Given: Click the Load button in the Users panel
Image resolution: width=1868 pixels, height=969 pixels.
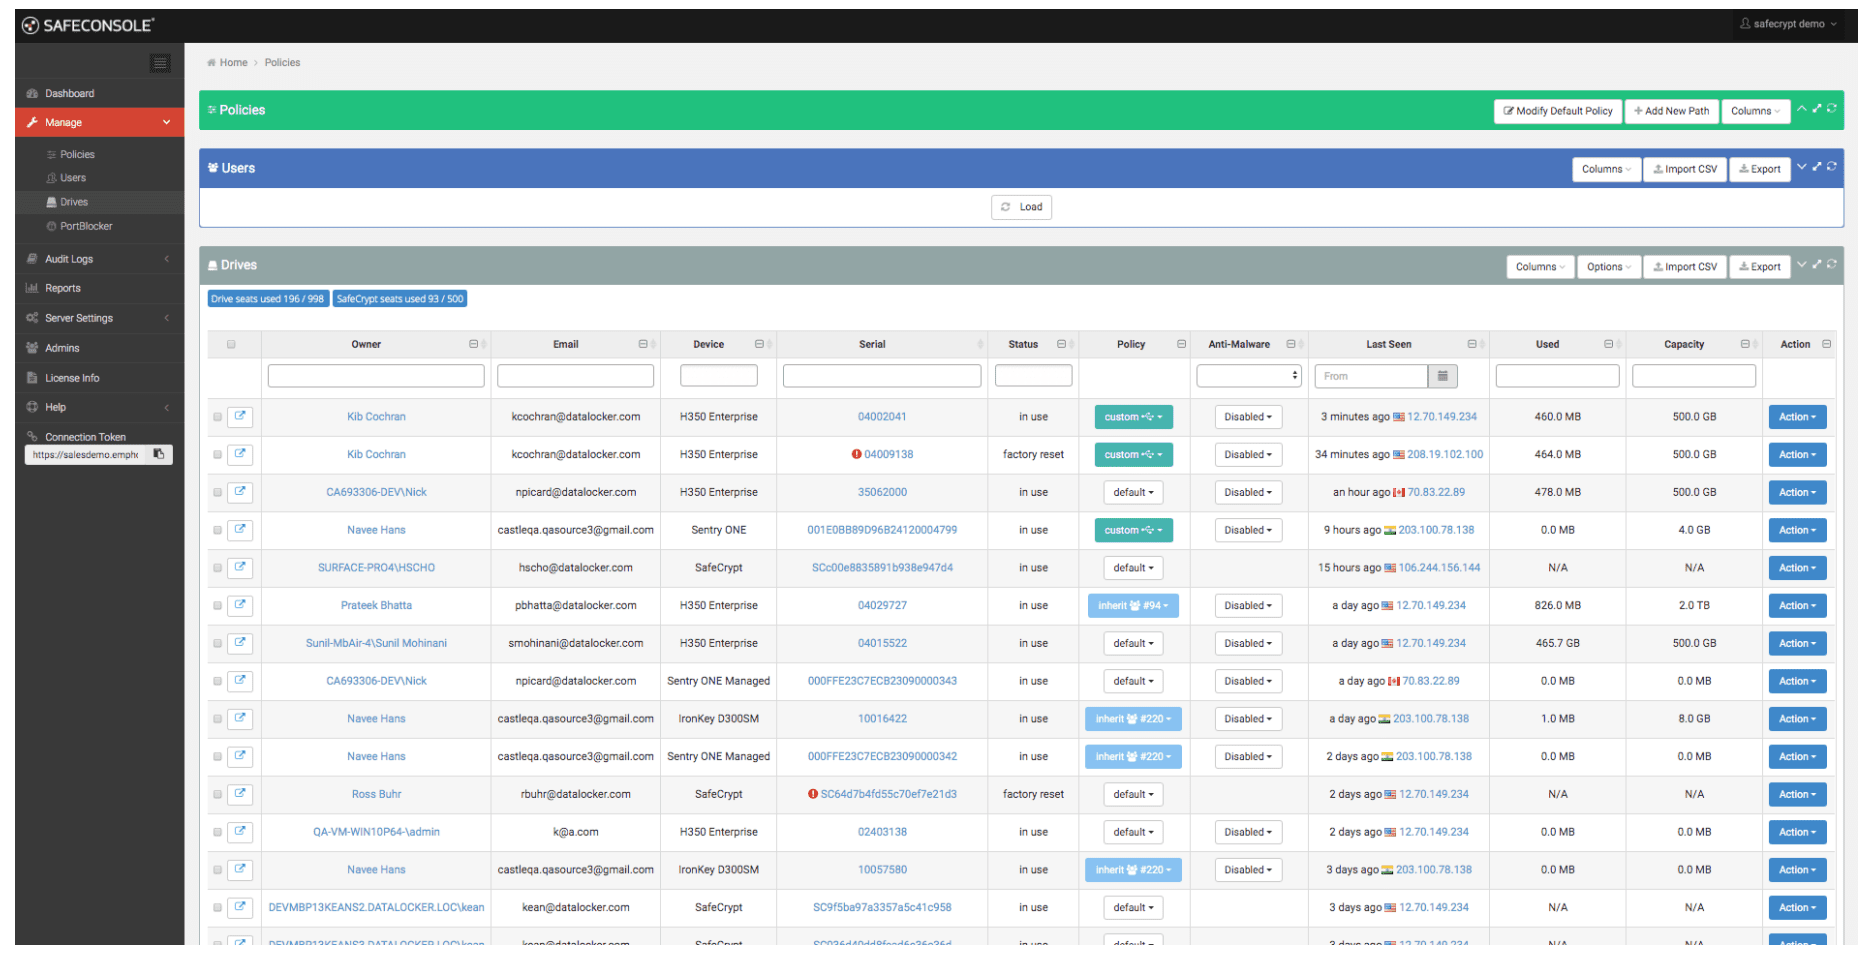Looking at the screenshot, I should click(1021, 207).
